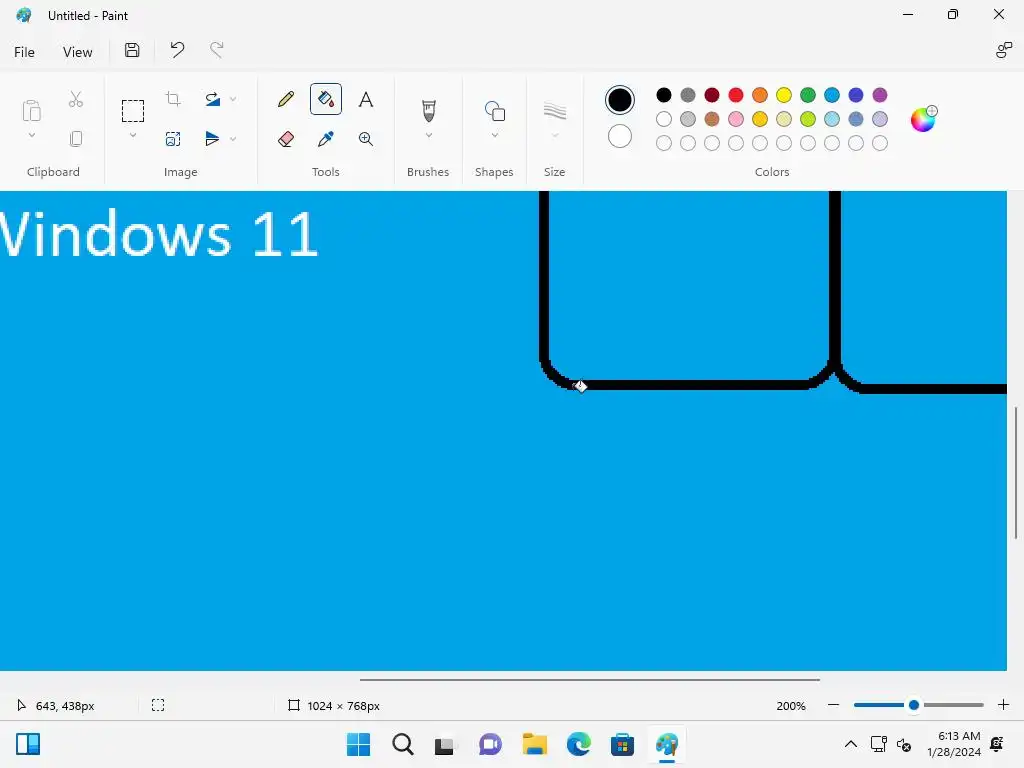1024x768 pixels.
Task: Click the Copy icon
Action: point(76,138)
